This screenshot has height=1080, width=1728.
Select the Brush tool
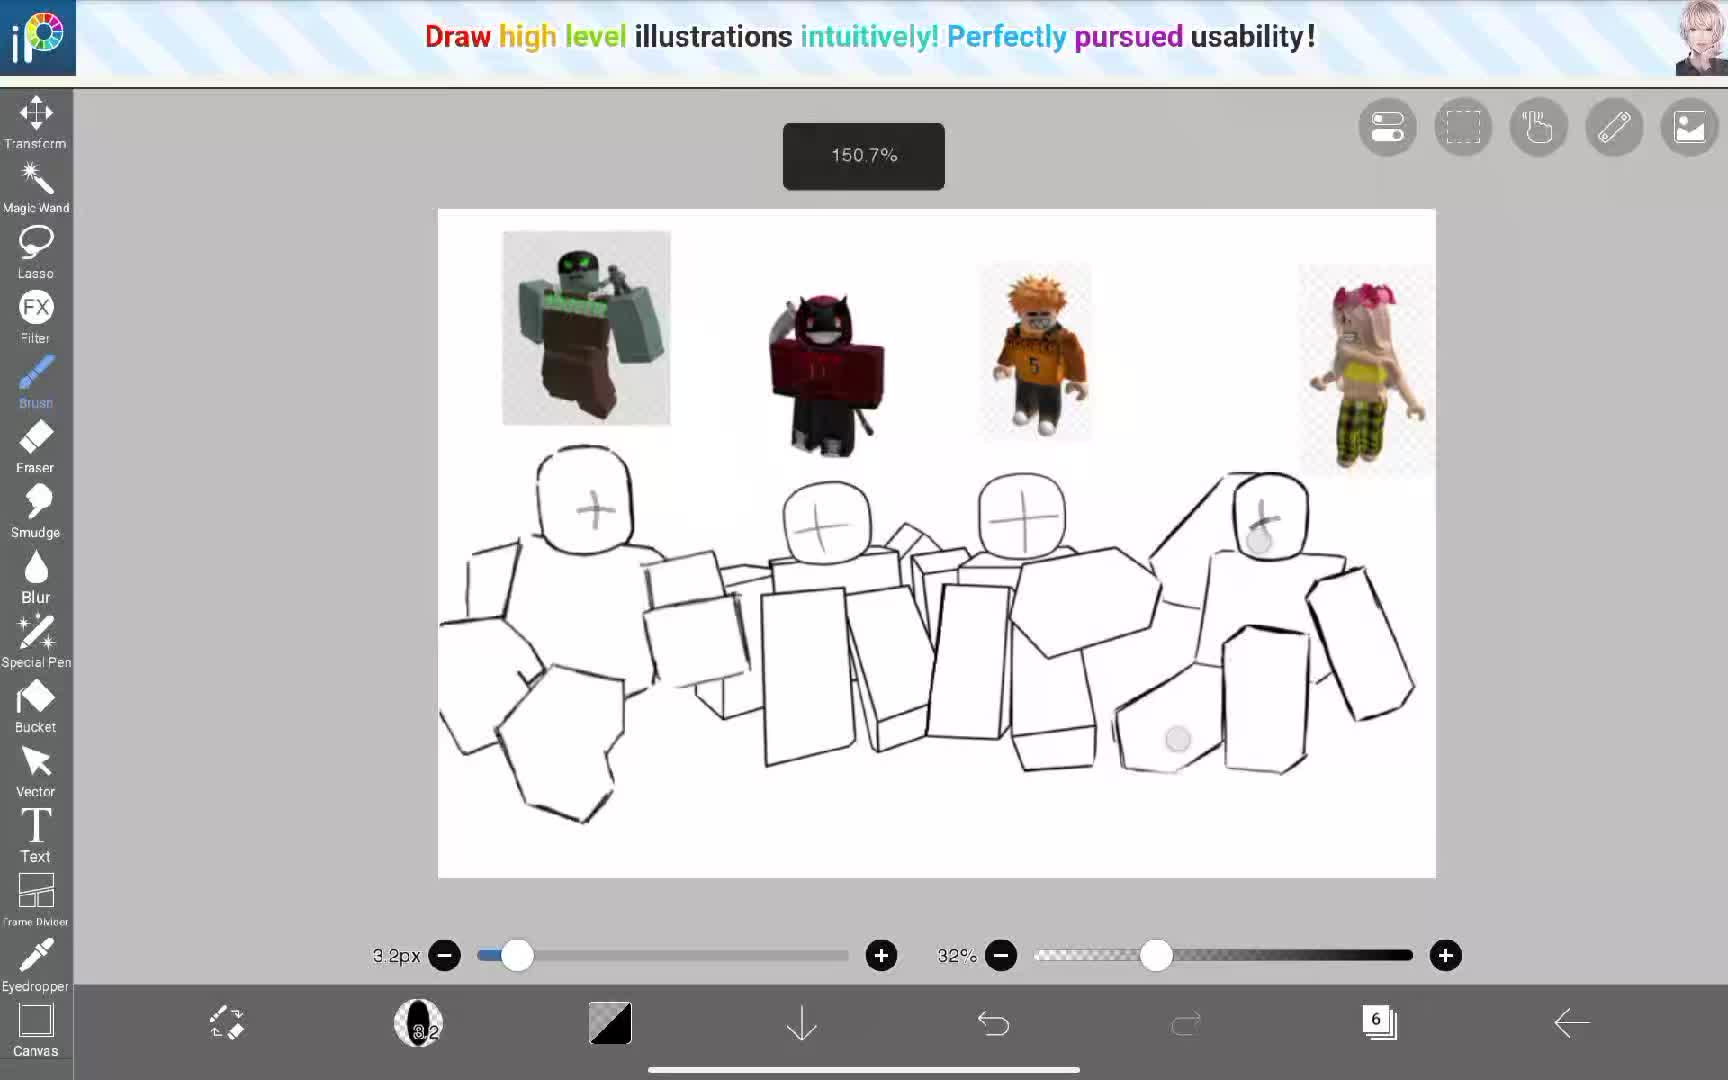[36, 382]
